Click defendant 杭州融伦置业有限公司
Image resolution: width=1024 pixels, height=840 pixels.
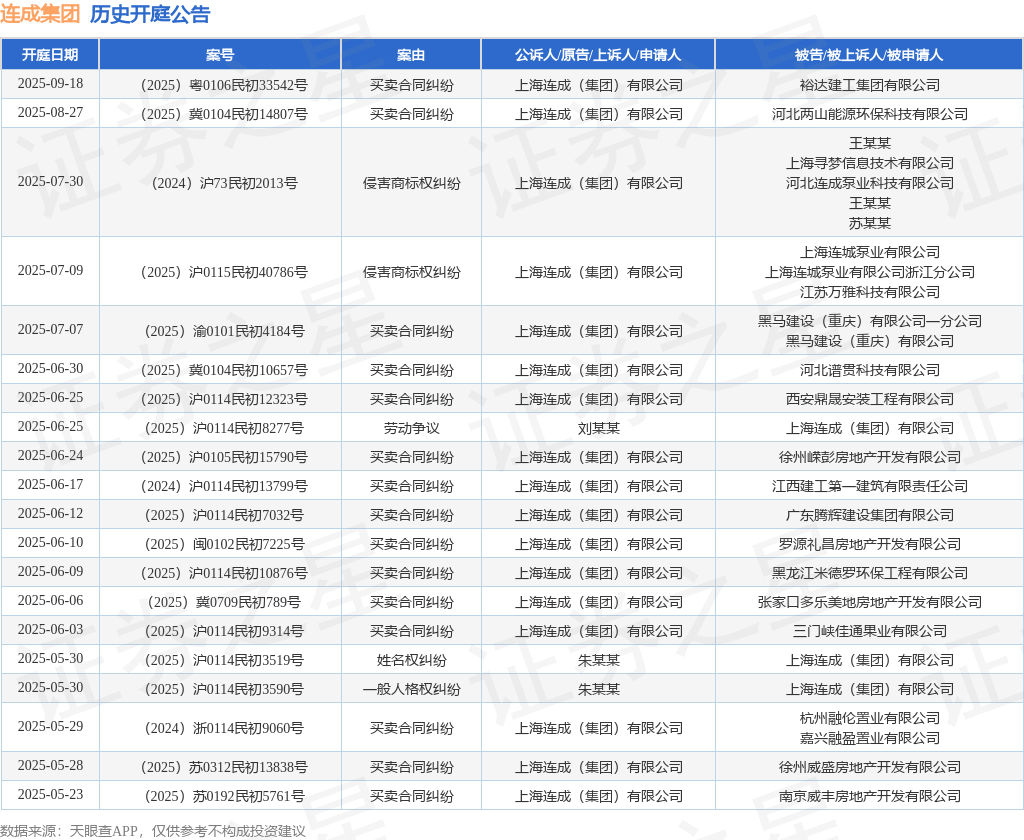[869, 718]
